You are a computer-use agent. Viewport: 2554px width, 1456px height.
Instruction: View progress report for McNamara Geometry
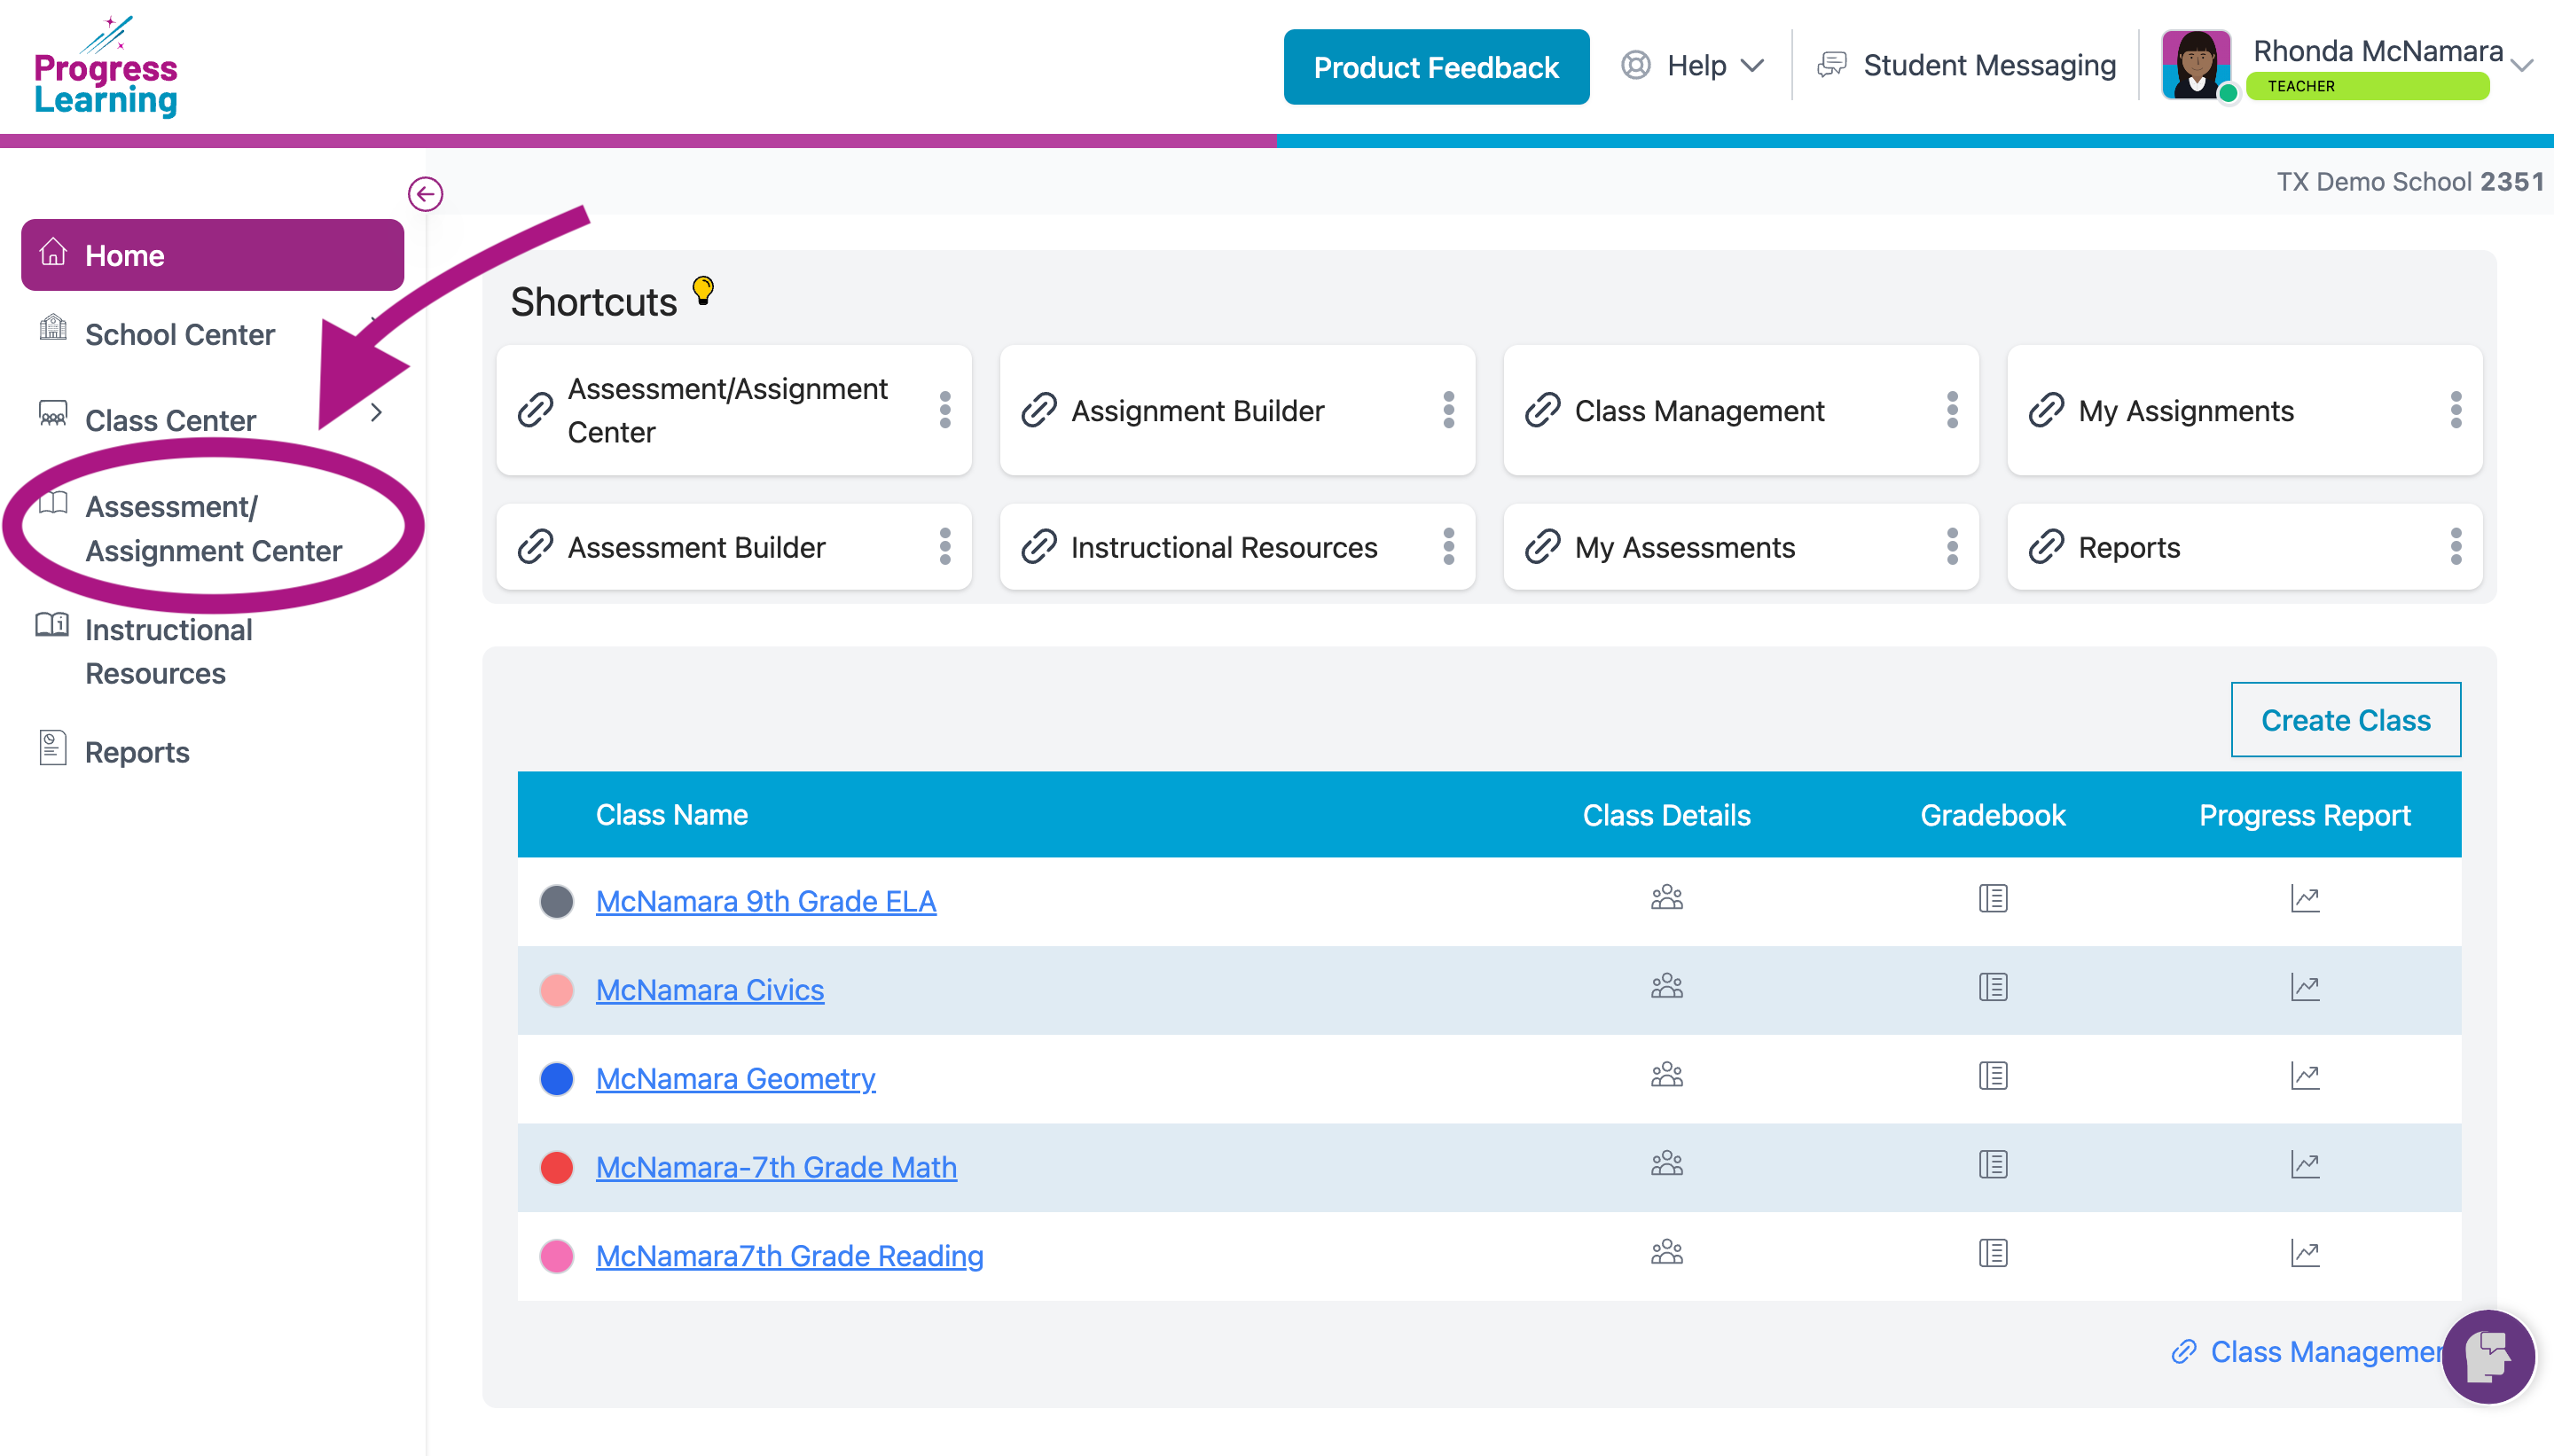2304,1076
